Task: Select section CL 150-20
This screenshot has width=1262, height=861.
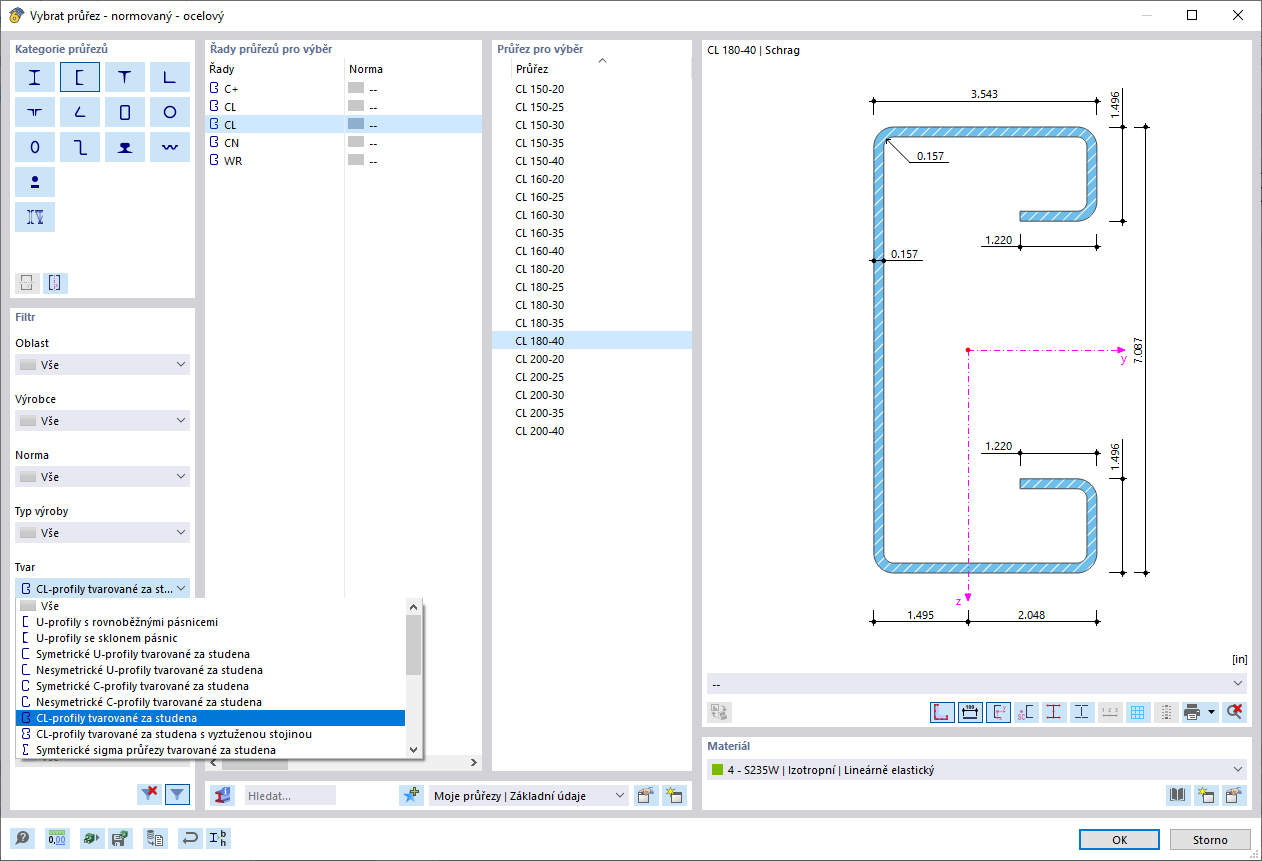Action: tap(591, 89)
